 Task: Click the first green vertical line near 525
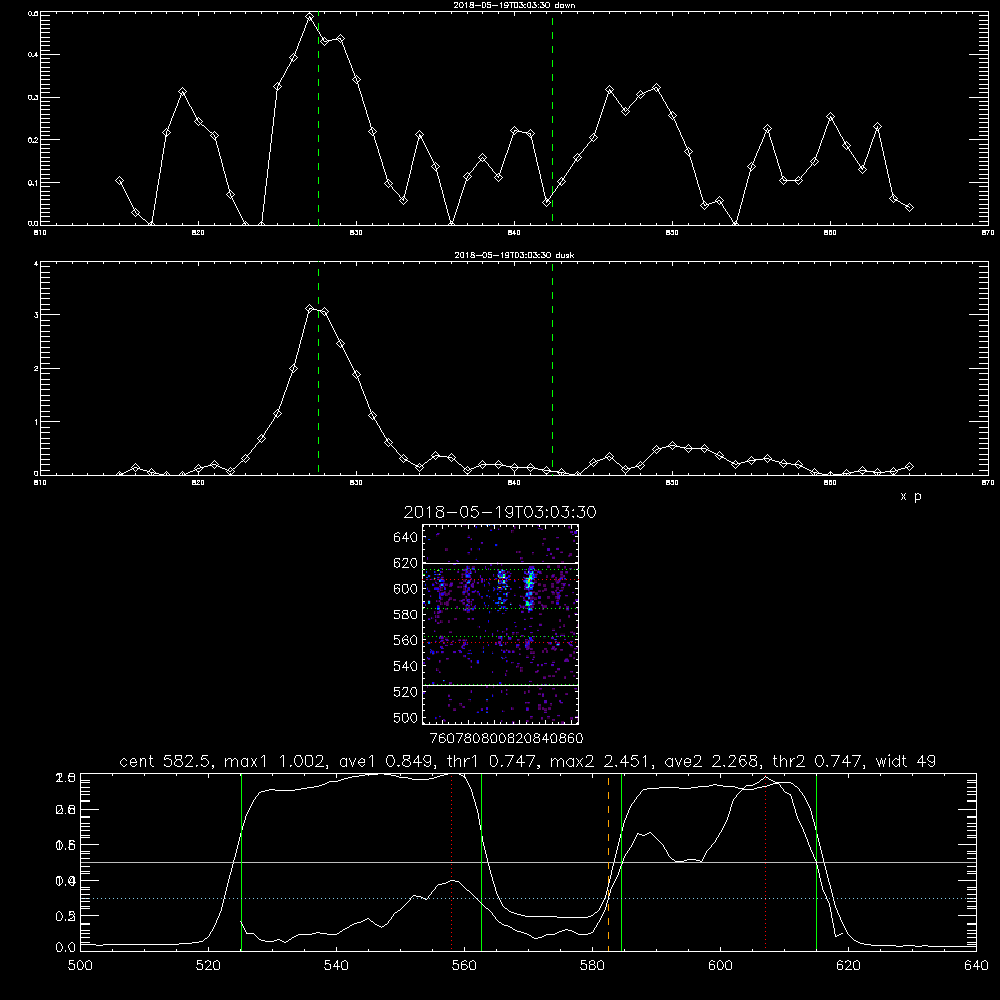pos(241,862)
